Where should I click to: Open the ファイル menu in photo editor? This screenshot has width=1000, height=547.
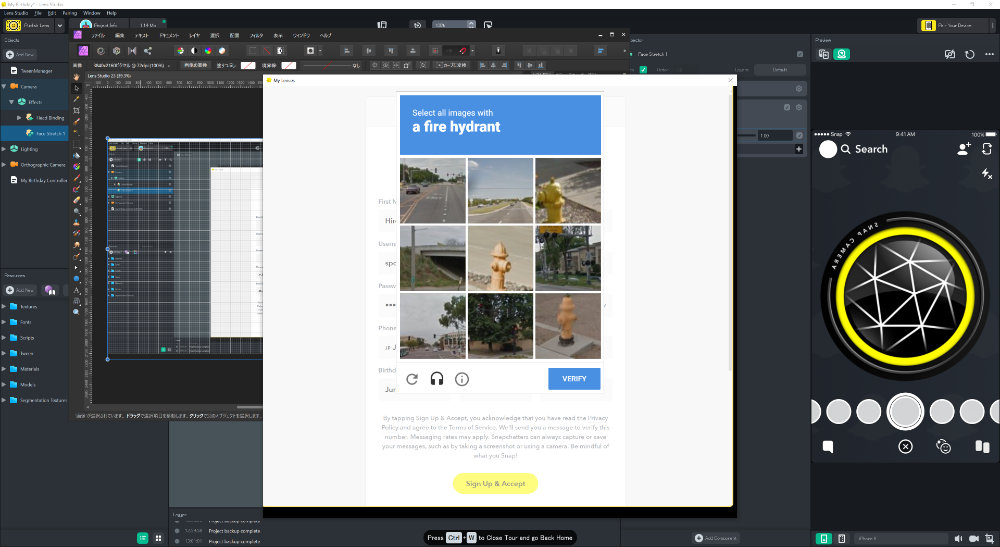click(x=98, y=36)
